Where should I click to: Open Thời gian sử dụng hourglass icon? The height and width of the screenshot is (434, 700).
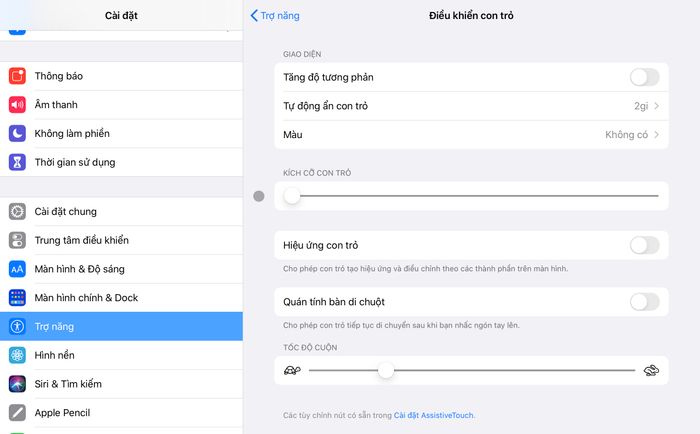[18, 162]
